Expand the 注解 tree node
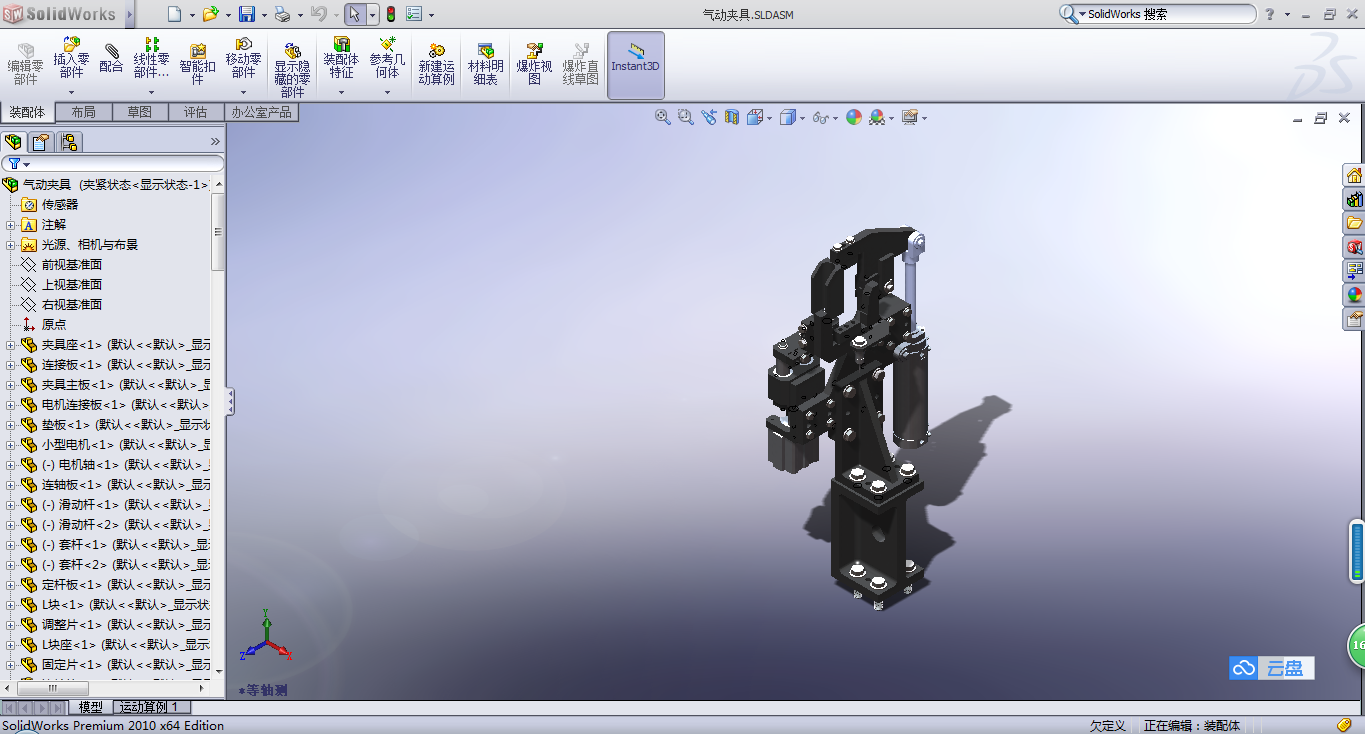This screenshot has width=1365, height=734. click(11, 224)
